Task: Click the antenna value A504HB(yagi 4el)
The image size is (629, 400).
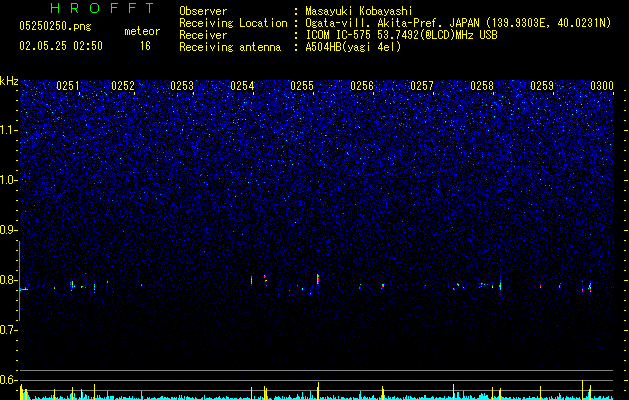Action: tap(353, 47)
